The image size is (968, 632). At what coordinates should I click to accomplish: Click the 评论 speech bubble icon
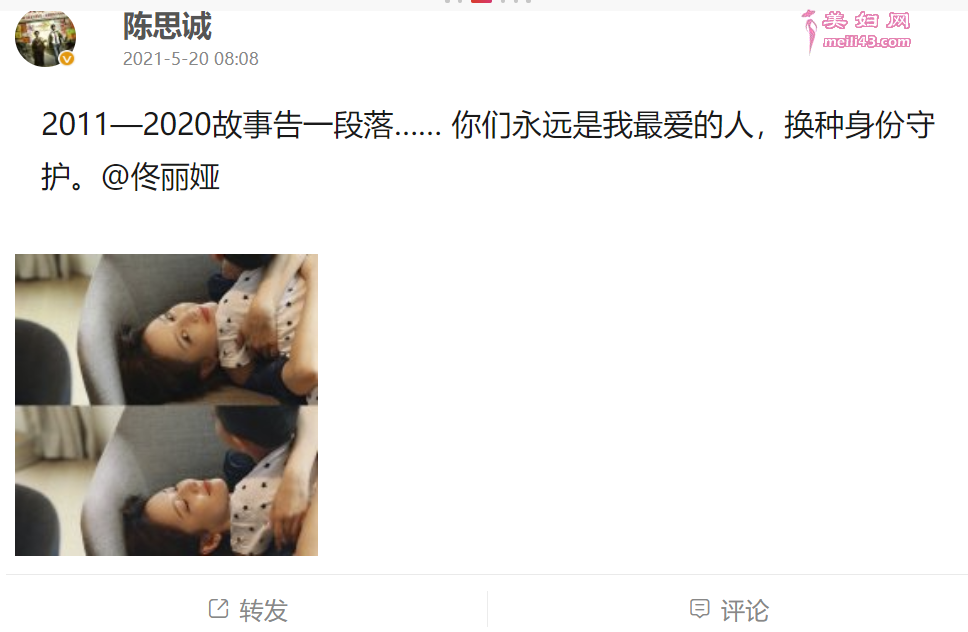[699, 609]
